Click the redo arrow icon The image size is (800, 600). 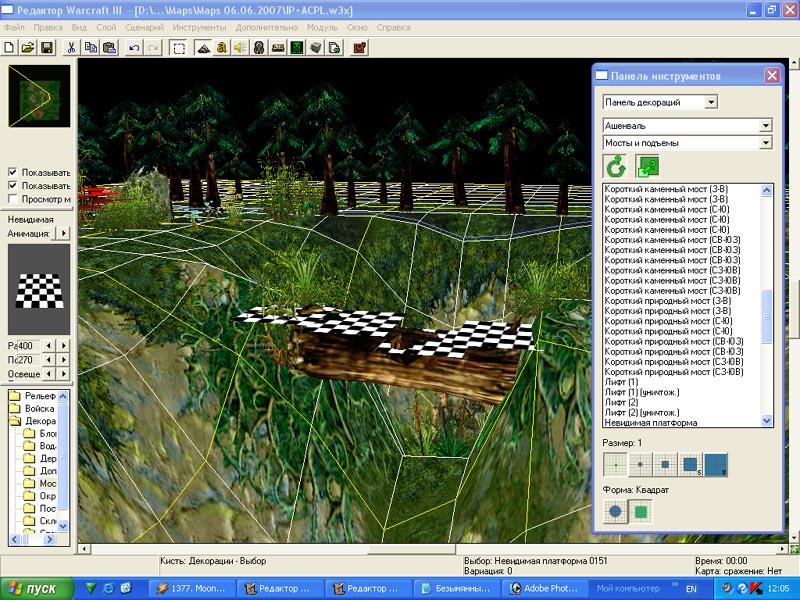tap(153, 48)
